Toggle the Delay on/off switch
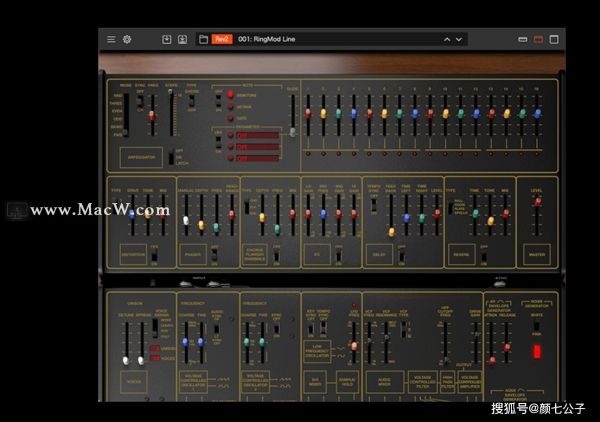The width and height of the screenshot is (600, 422). coord(401,256)
